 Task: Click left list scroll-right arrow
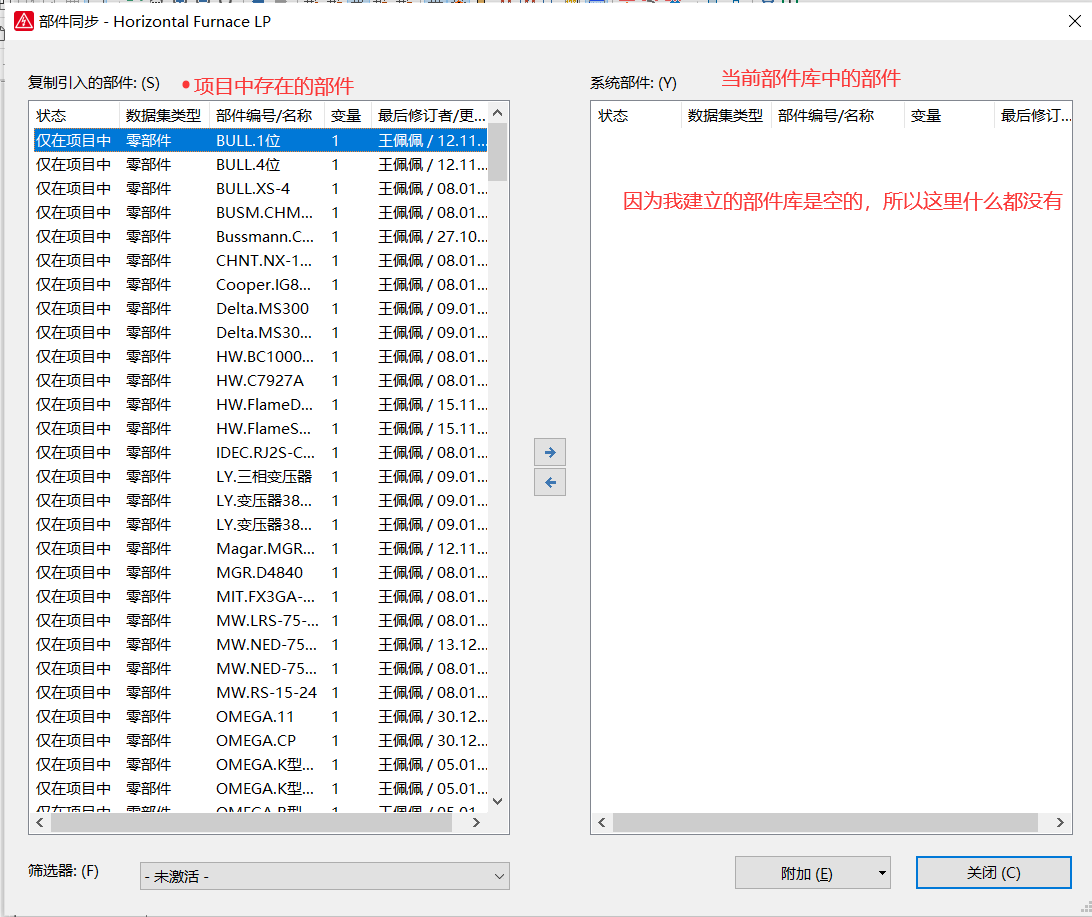click(x=476, y=822)
